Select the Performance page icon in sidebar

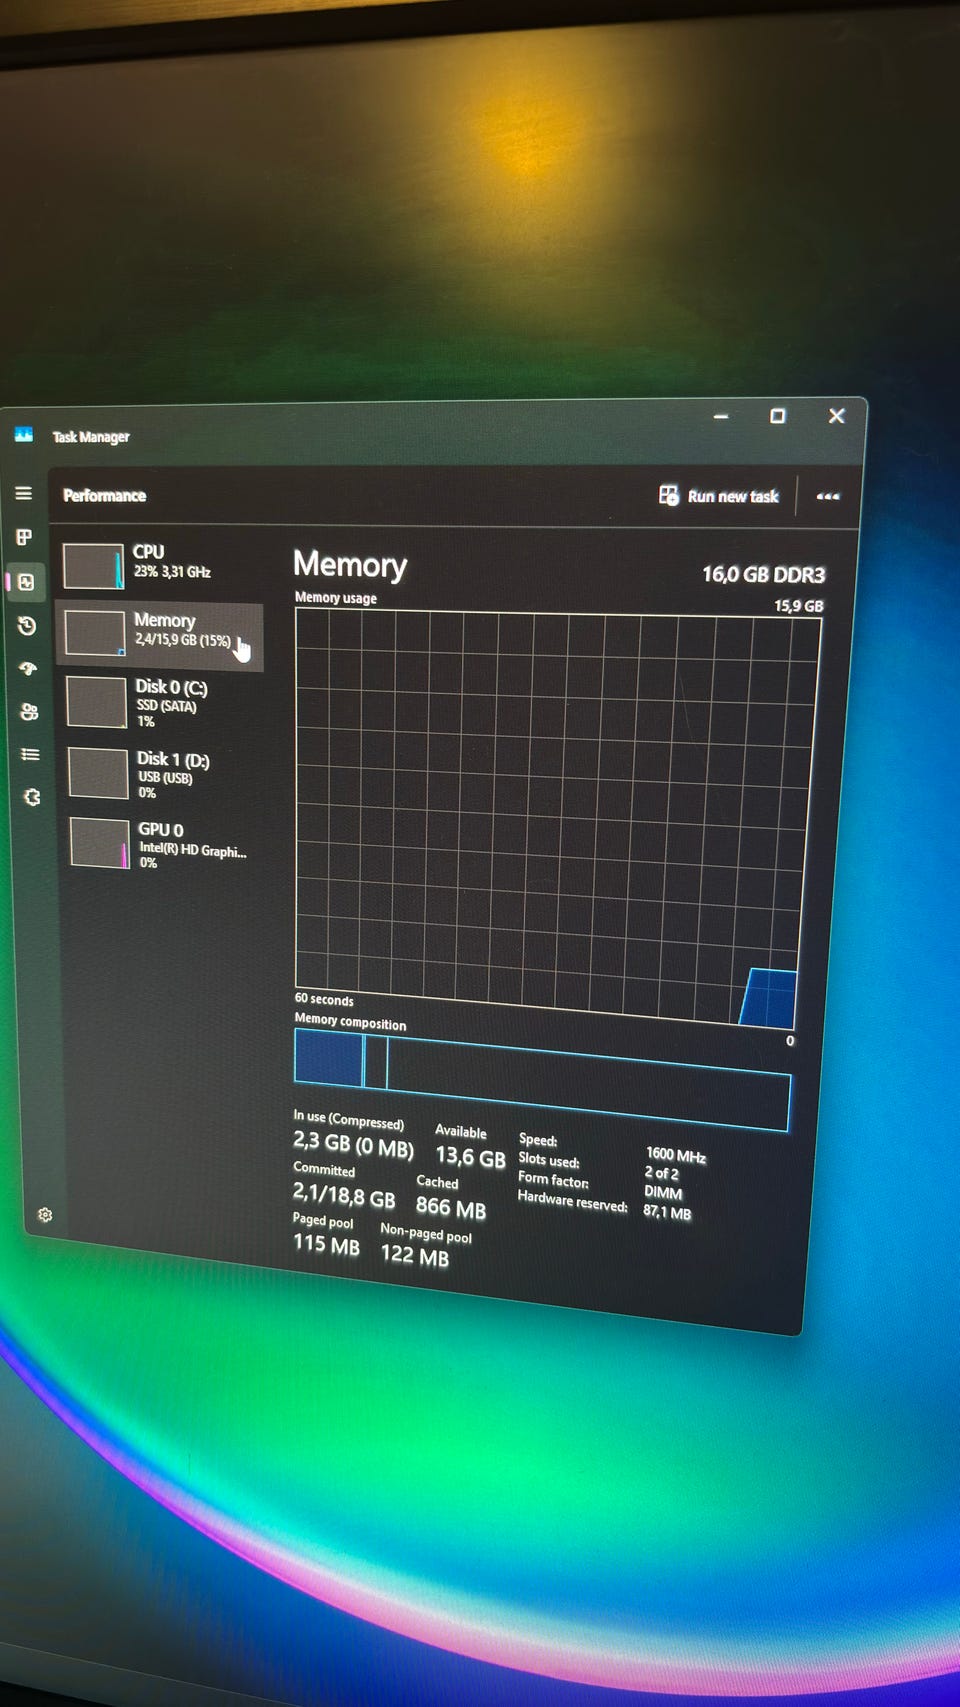26,582
